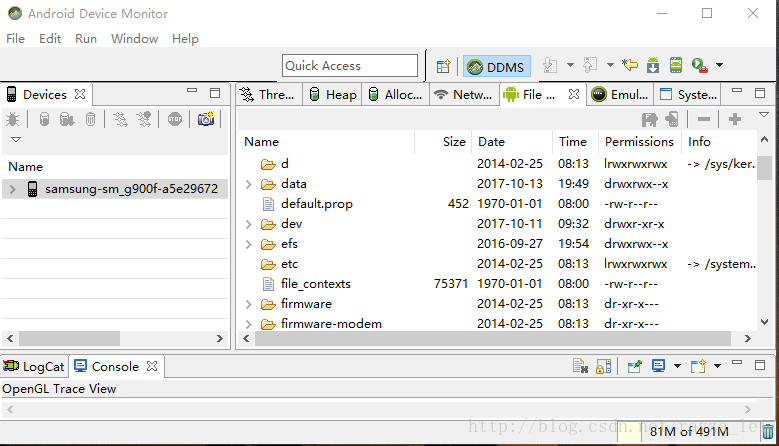Expand the efs folder
The image size is (779, 446).
248,244
